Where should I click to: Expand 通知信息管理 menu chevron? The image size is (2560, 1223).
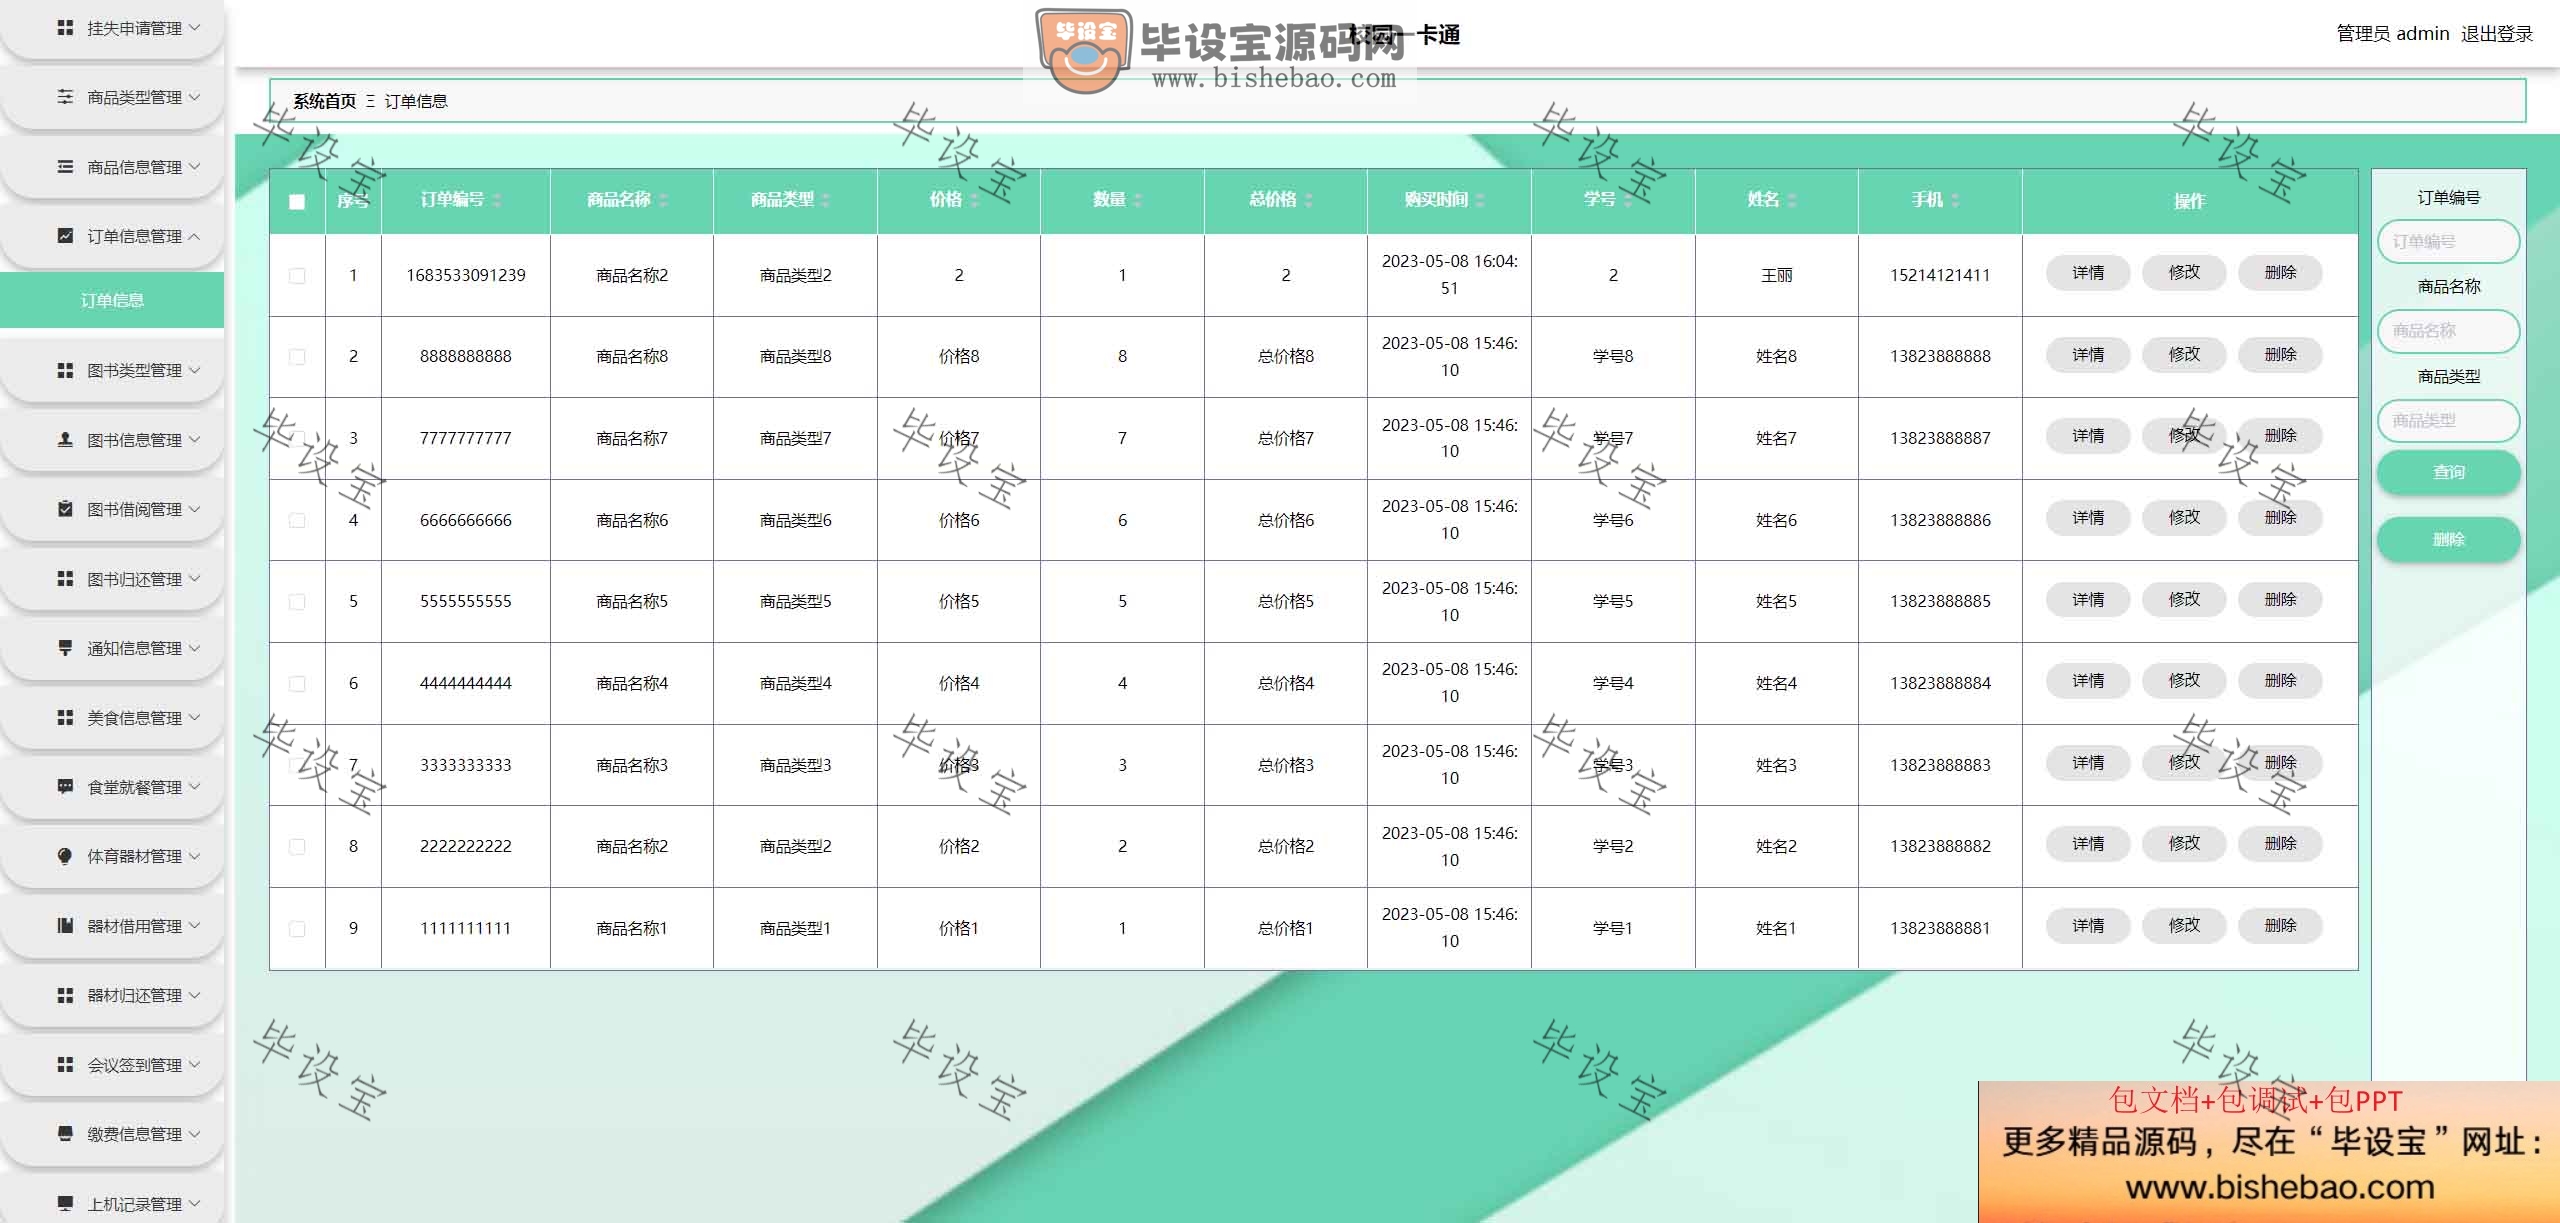coord(194,648)
